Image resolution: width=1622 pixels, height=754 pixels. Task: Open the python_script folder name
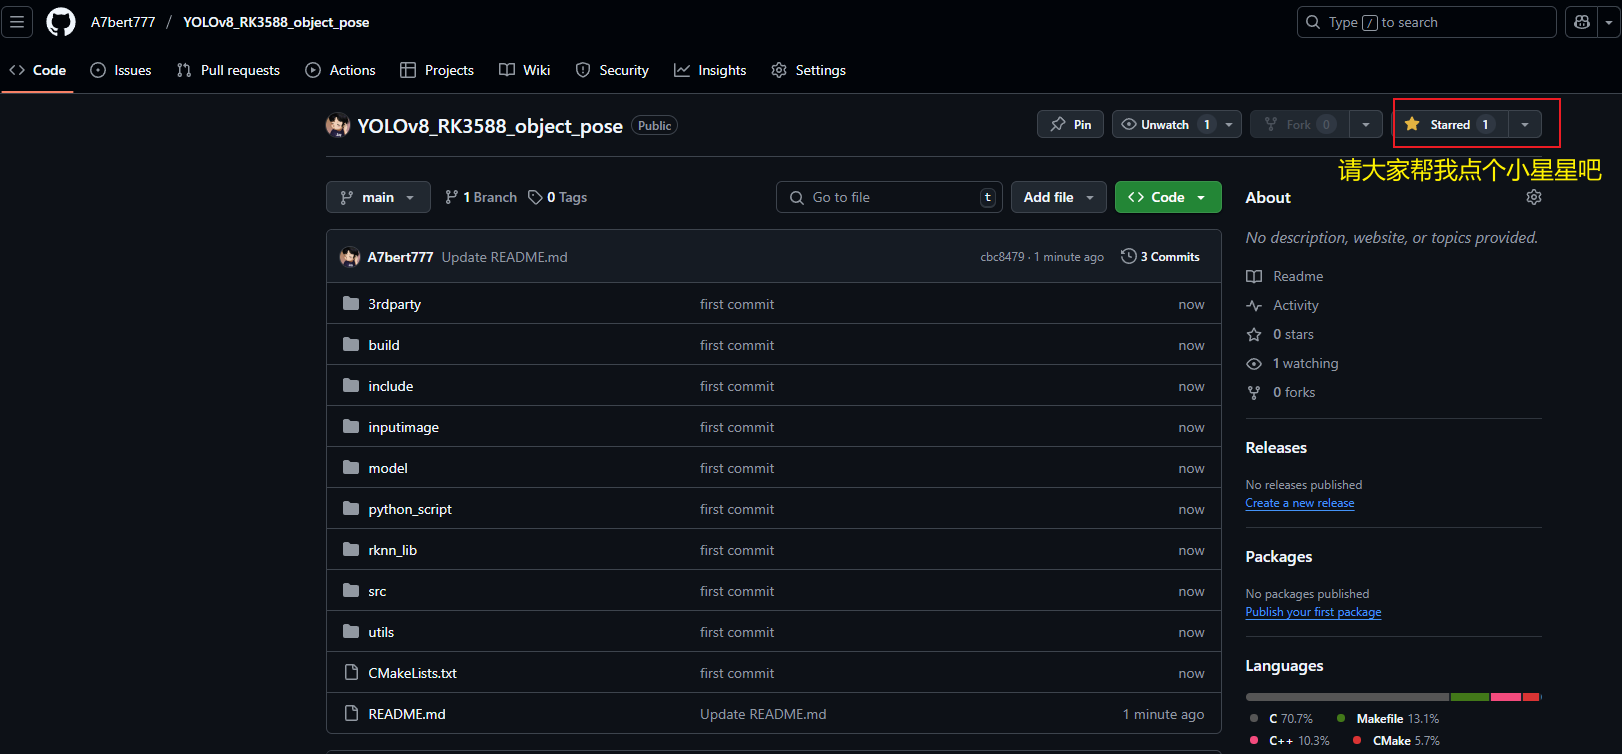click(x=410, y=509)
